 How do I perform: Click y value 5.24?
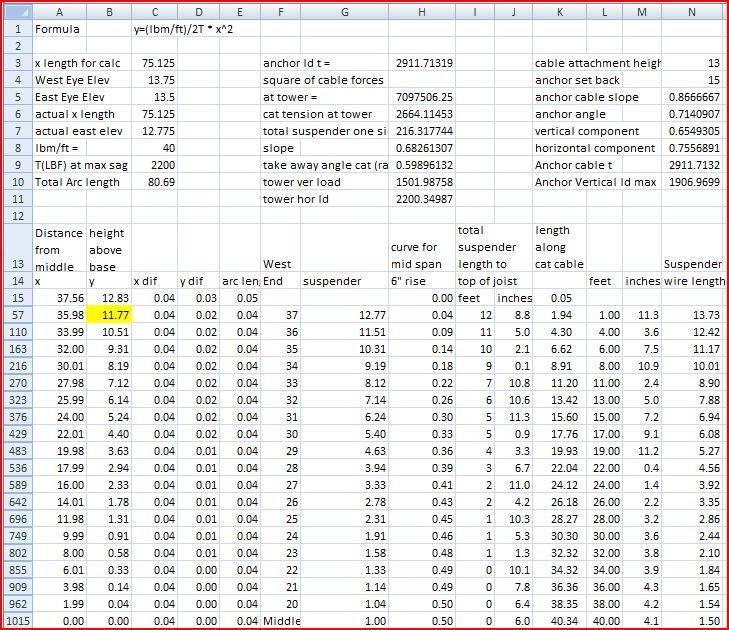109,417
